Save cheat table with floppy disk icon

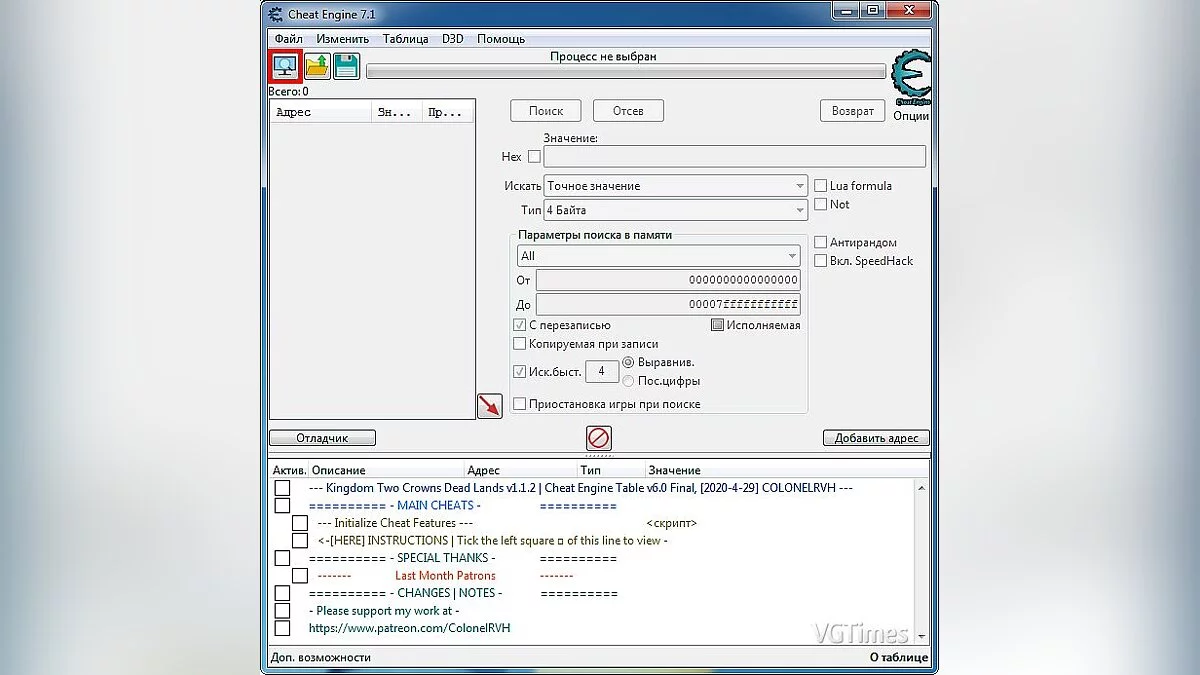346,67
